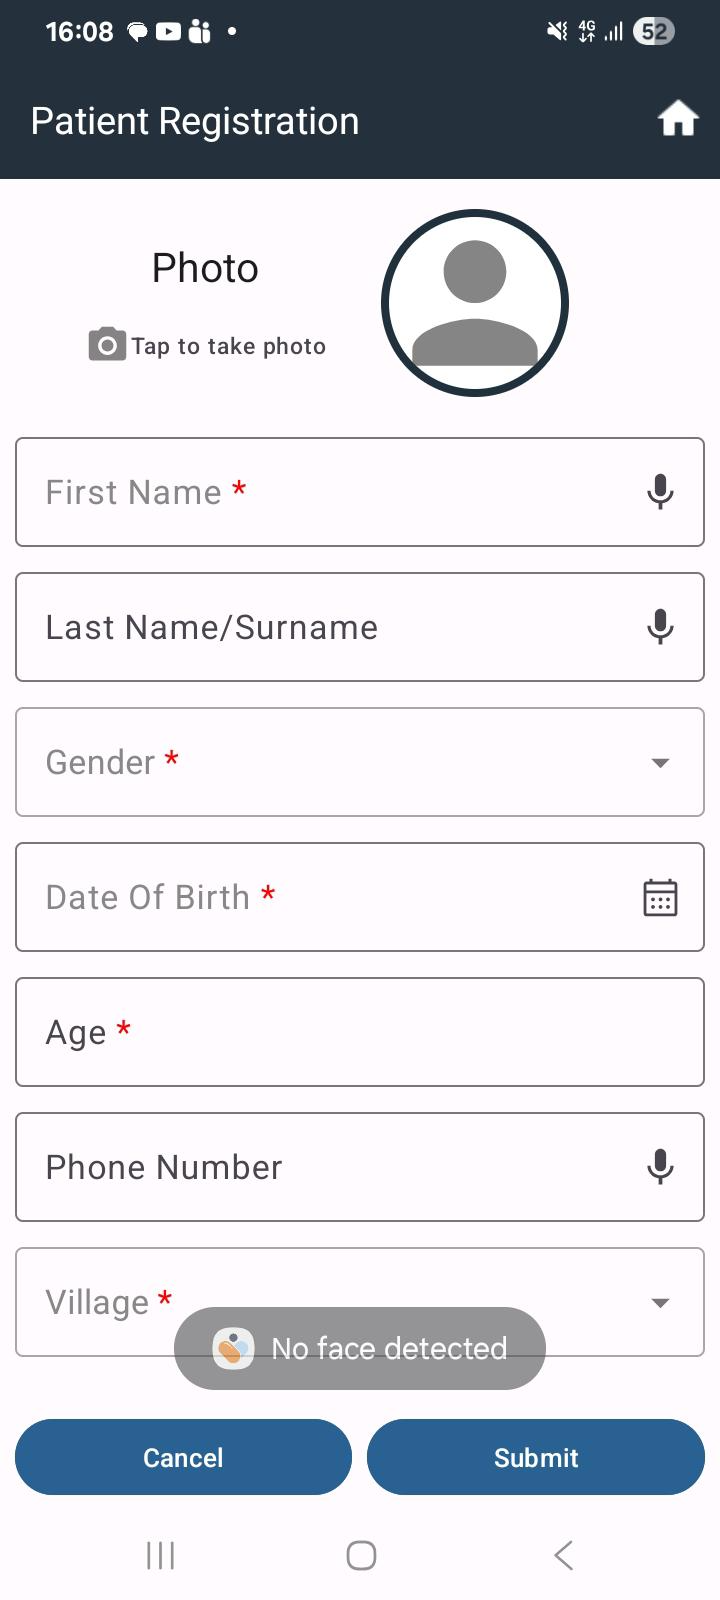Screen dimensions: 720x1600
Task: Tap the home icon in header
Action: pyautogui.click(x=678, y=119)
